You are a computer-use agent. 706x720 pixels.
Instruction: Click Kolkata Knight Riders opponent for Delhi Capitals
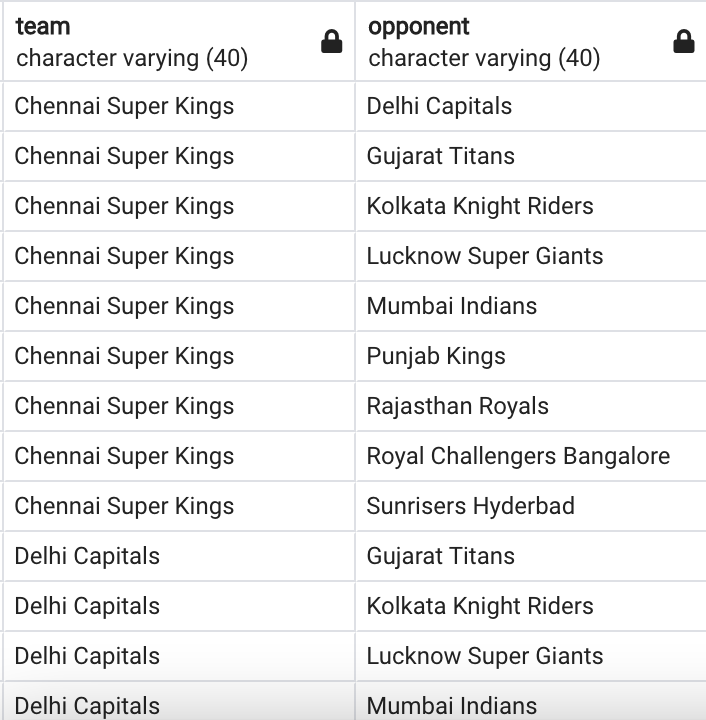click(531, 606)
